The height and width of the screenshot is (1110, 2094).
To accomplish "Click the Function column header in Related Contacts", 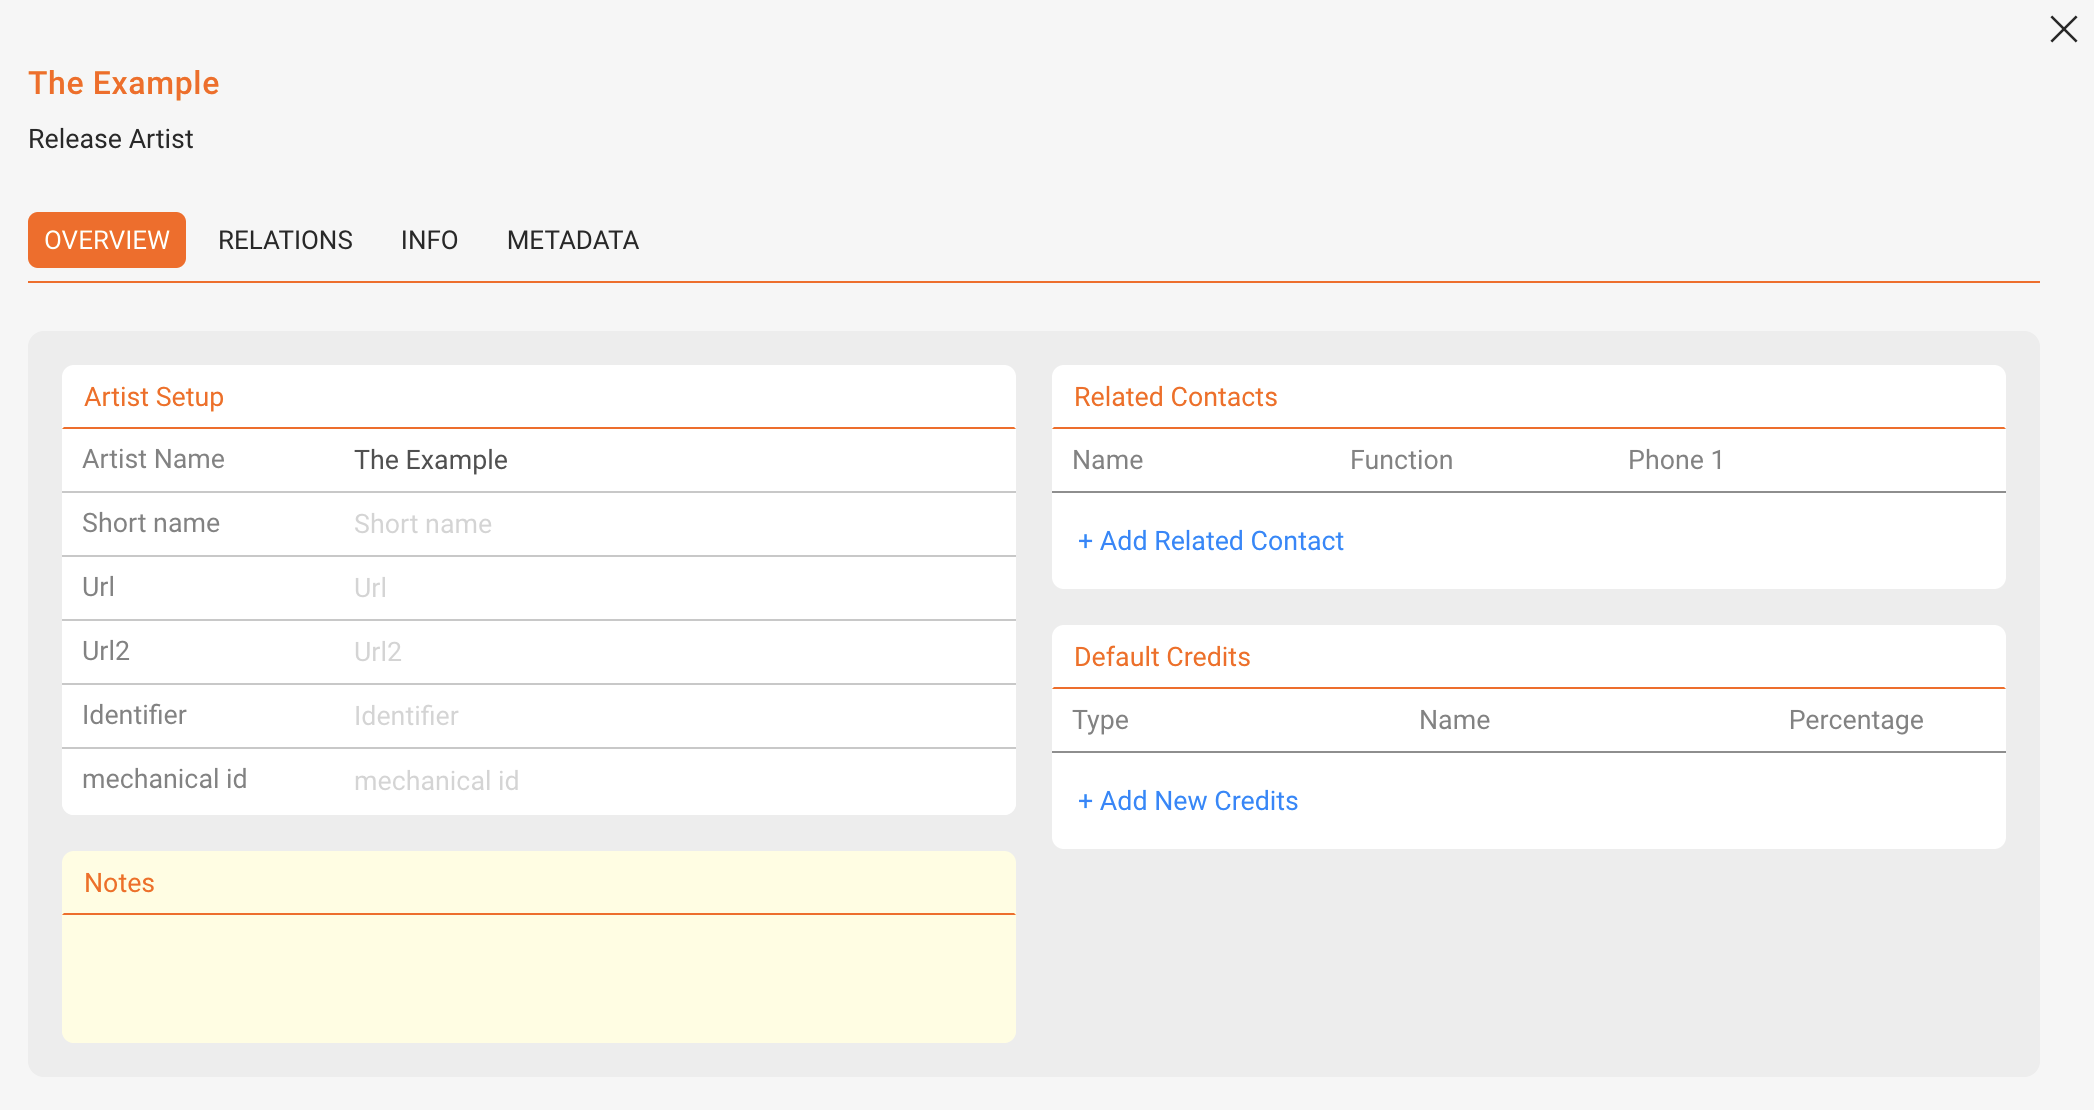I will point(1401,460).
